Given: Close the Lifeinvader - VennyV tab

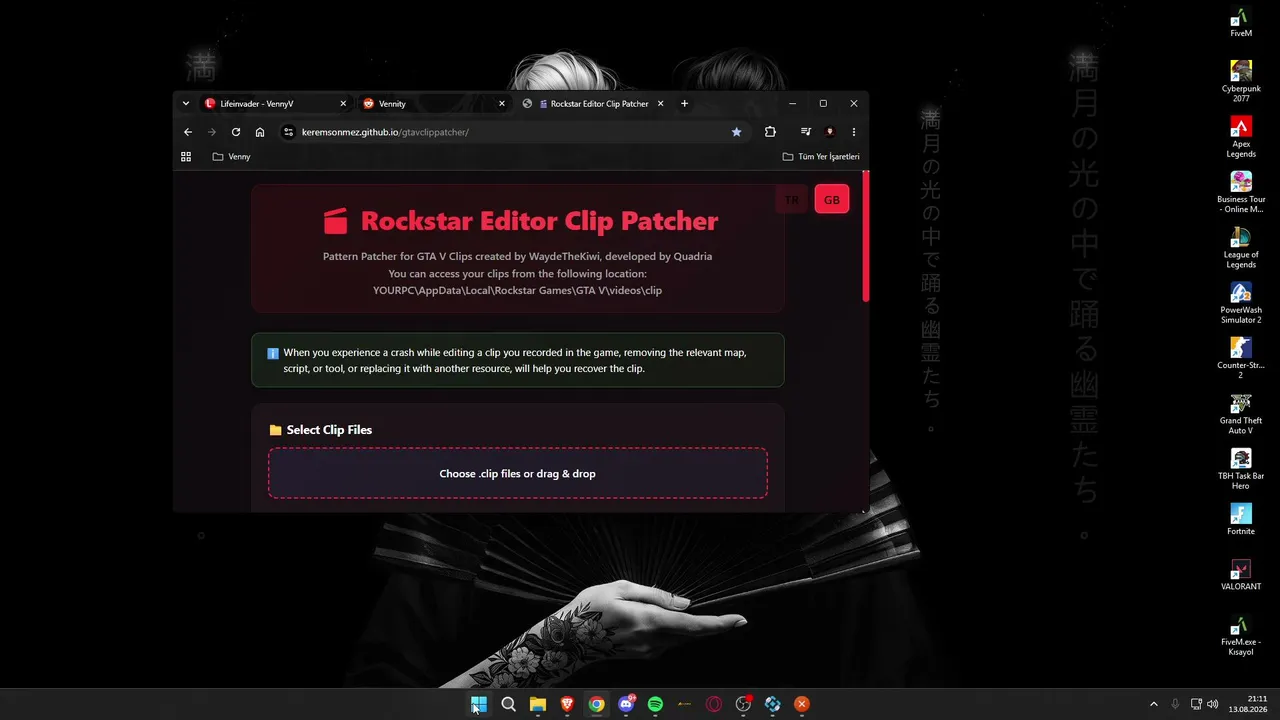Looking at the screenshot, I should (x=343, y=104).
